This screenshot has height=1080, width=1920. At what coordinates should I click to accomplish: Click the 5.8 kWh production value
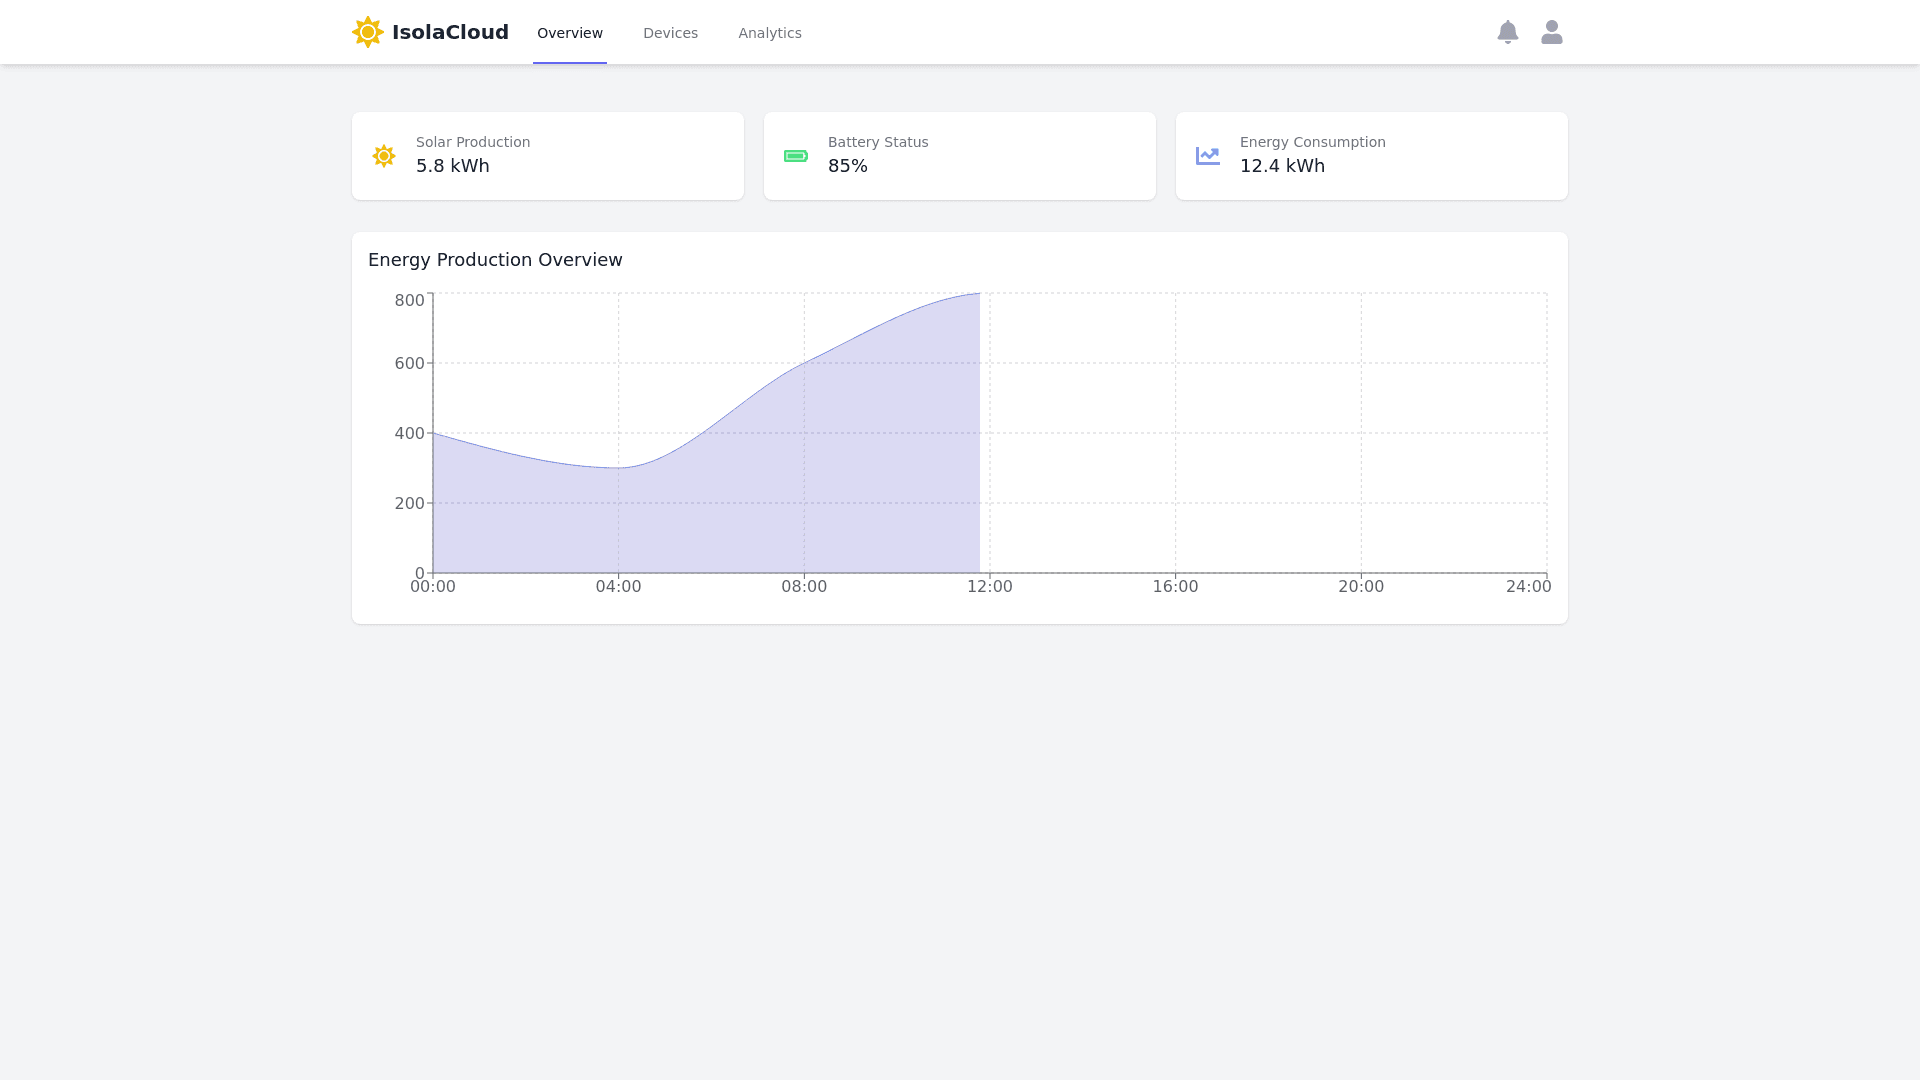coord(452,166)
